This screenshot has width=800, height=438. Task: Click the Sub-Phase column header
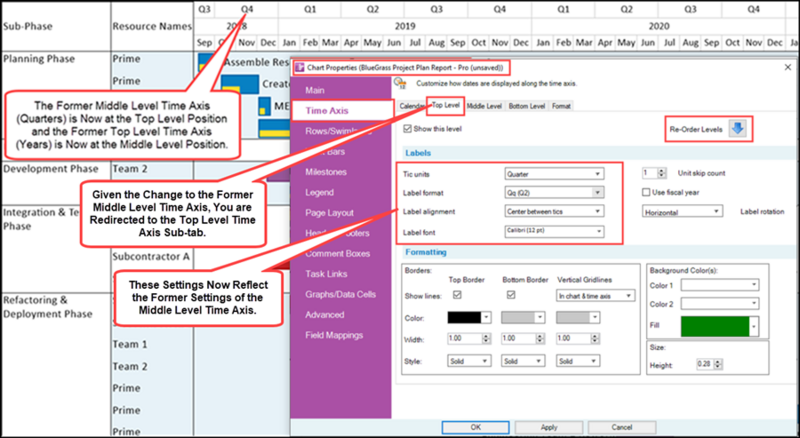(28, 27)
